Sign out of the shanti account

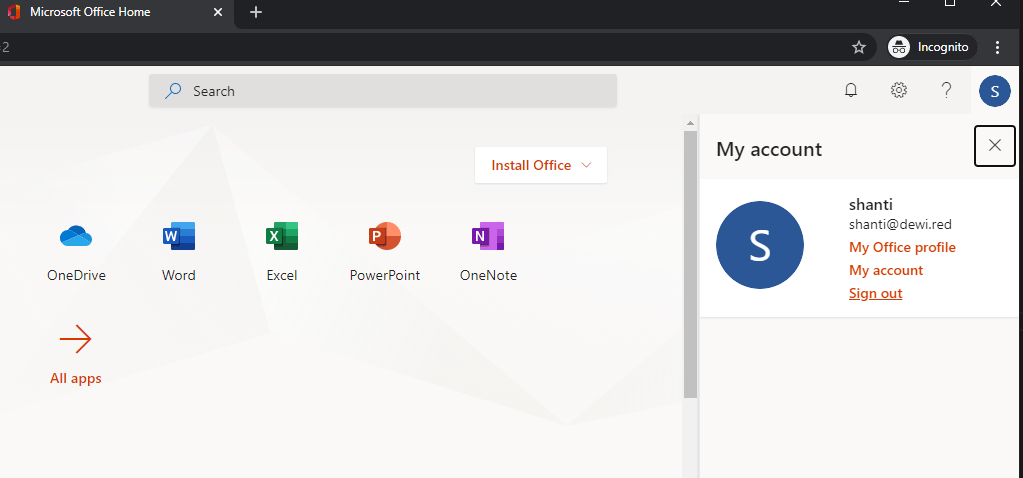click(876, 293)
